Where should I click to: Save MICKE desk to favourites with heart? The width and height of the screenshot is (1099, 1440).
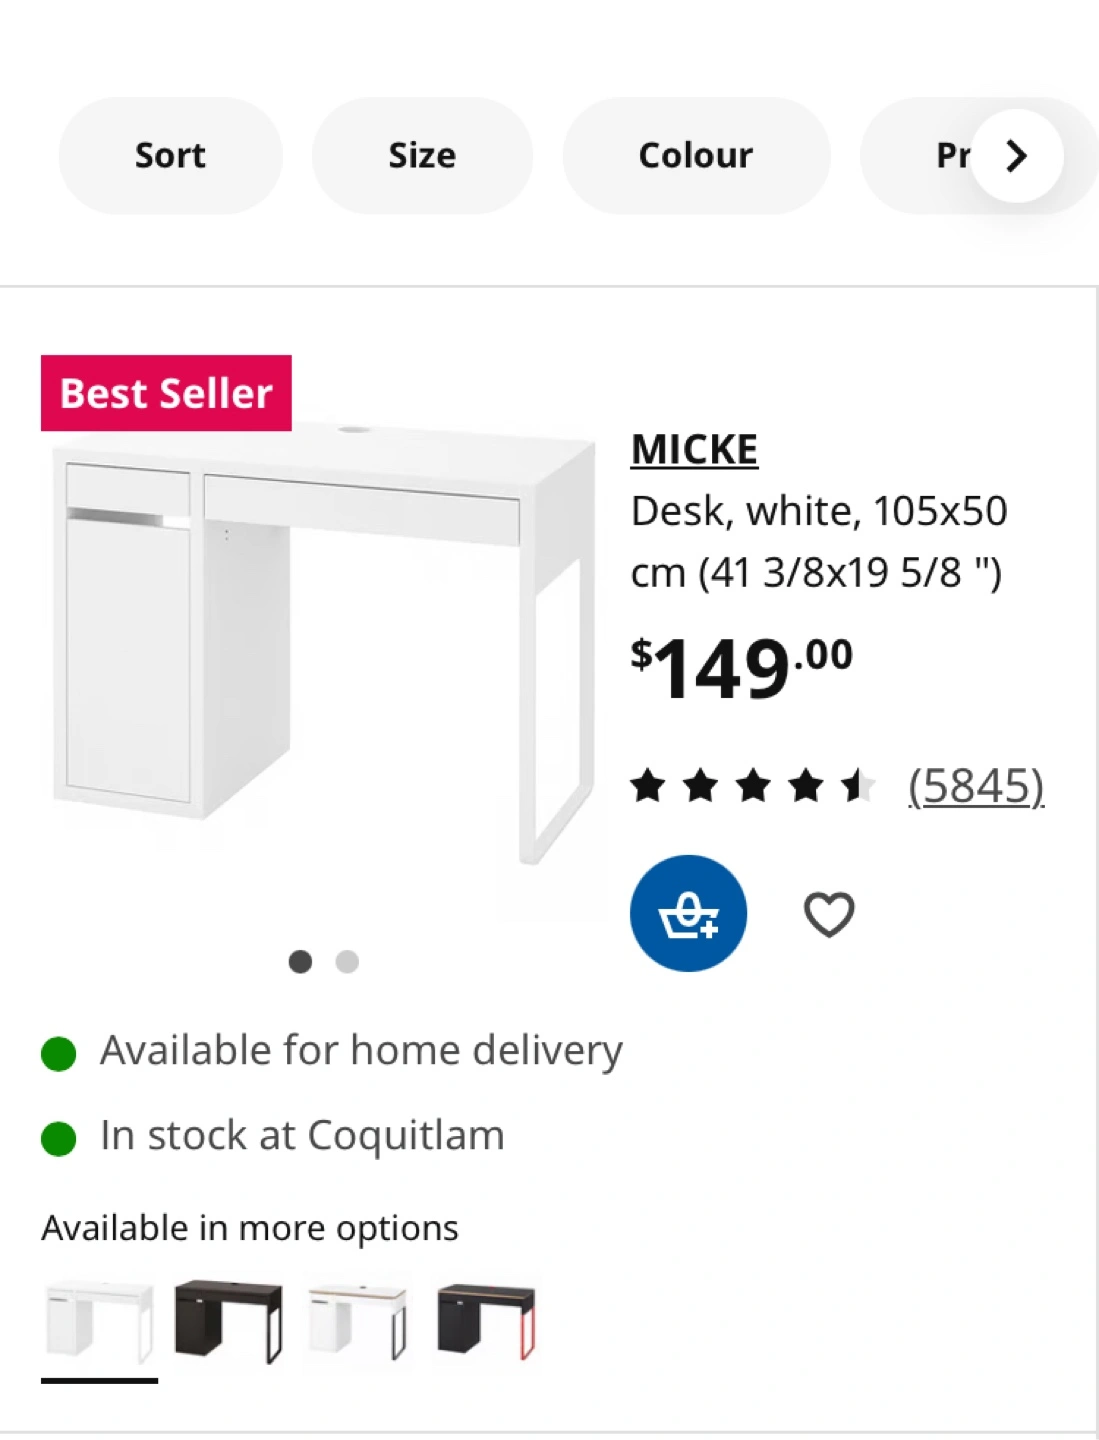[829, 914]
